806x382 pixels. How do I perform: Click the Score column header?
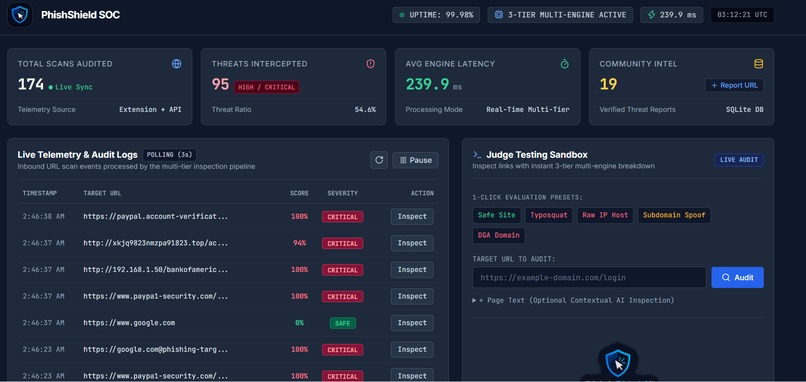coord(299,193)
